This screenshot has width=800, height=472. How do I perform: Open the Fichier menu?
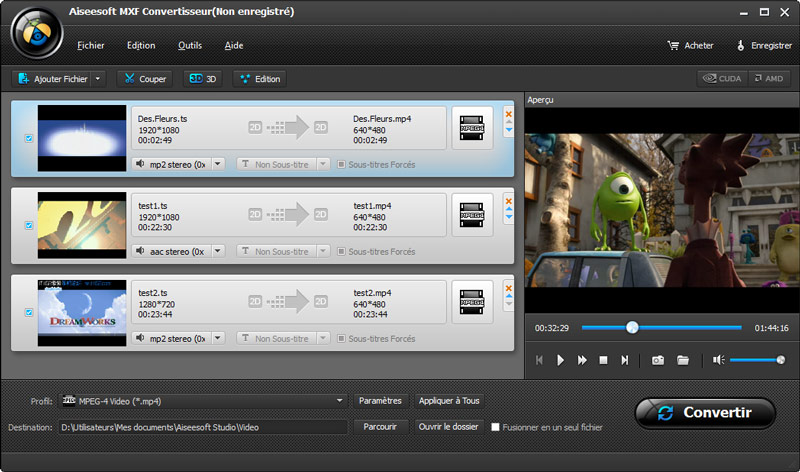(x=90, y=45)
